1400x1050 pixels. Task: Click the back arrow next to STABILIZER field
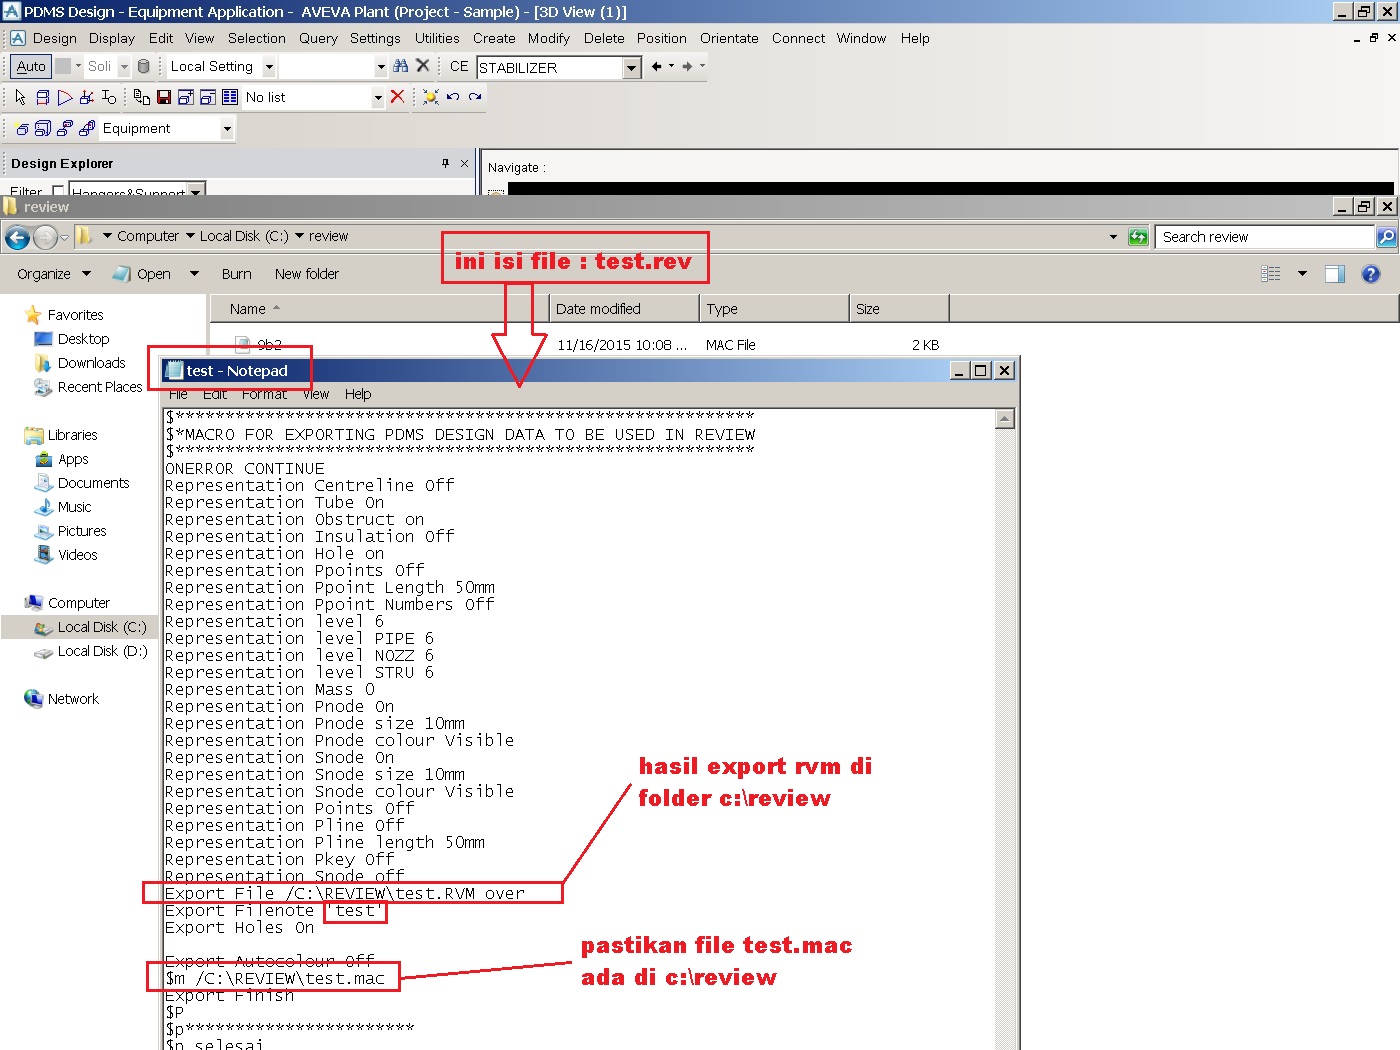click(657, 66)
